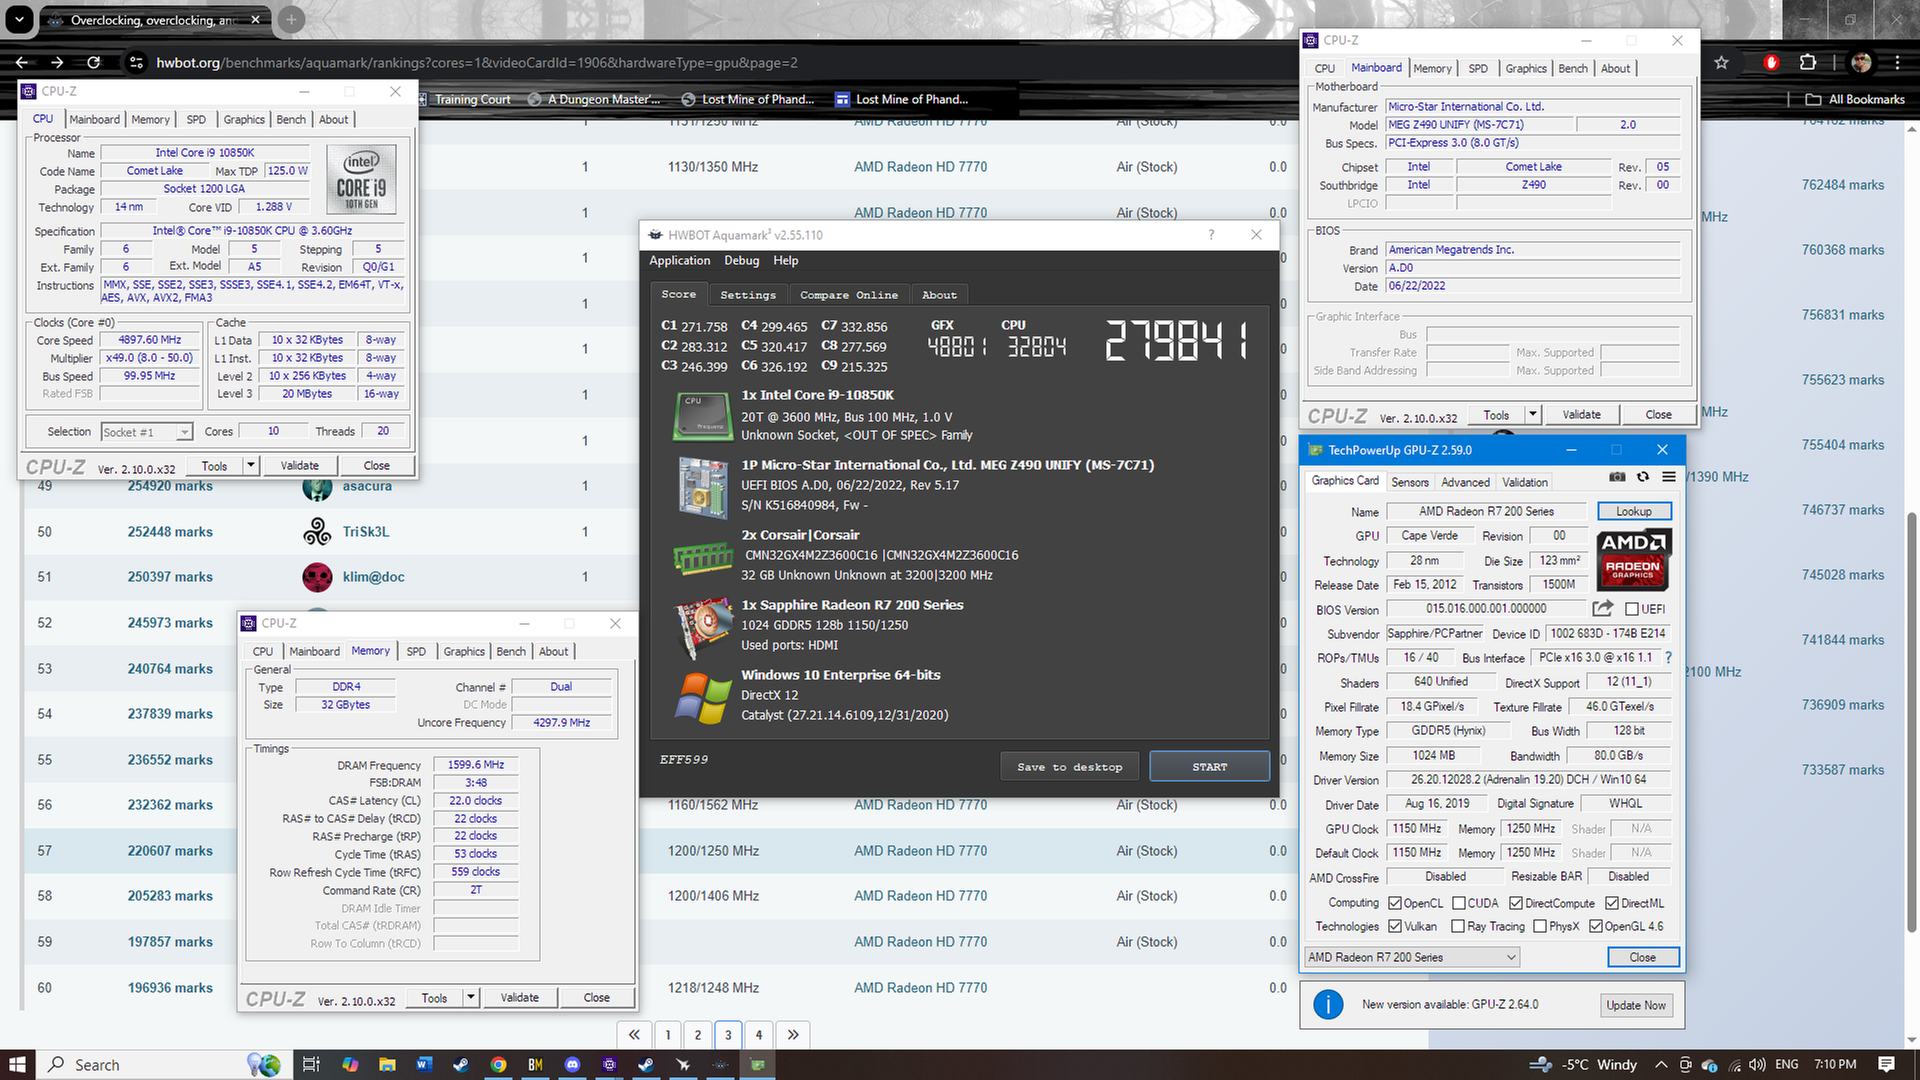
Task: Click the Lookup button in GPU-Z
Action: 1633,511
